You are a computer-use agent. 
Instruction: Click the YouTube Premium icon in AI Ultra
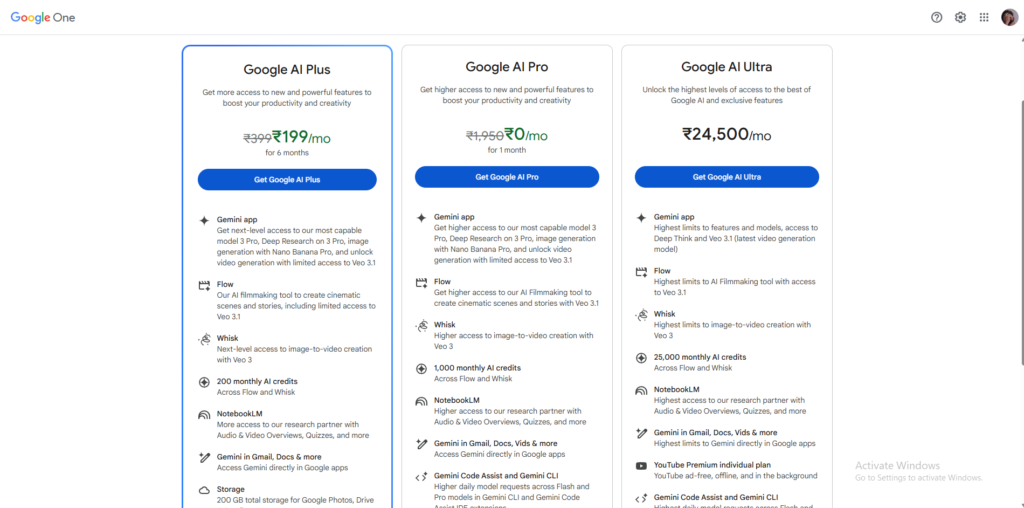(641, 466)
